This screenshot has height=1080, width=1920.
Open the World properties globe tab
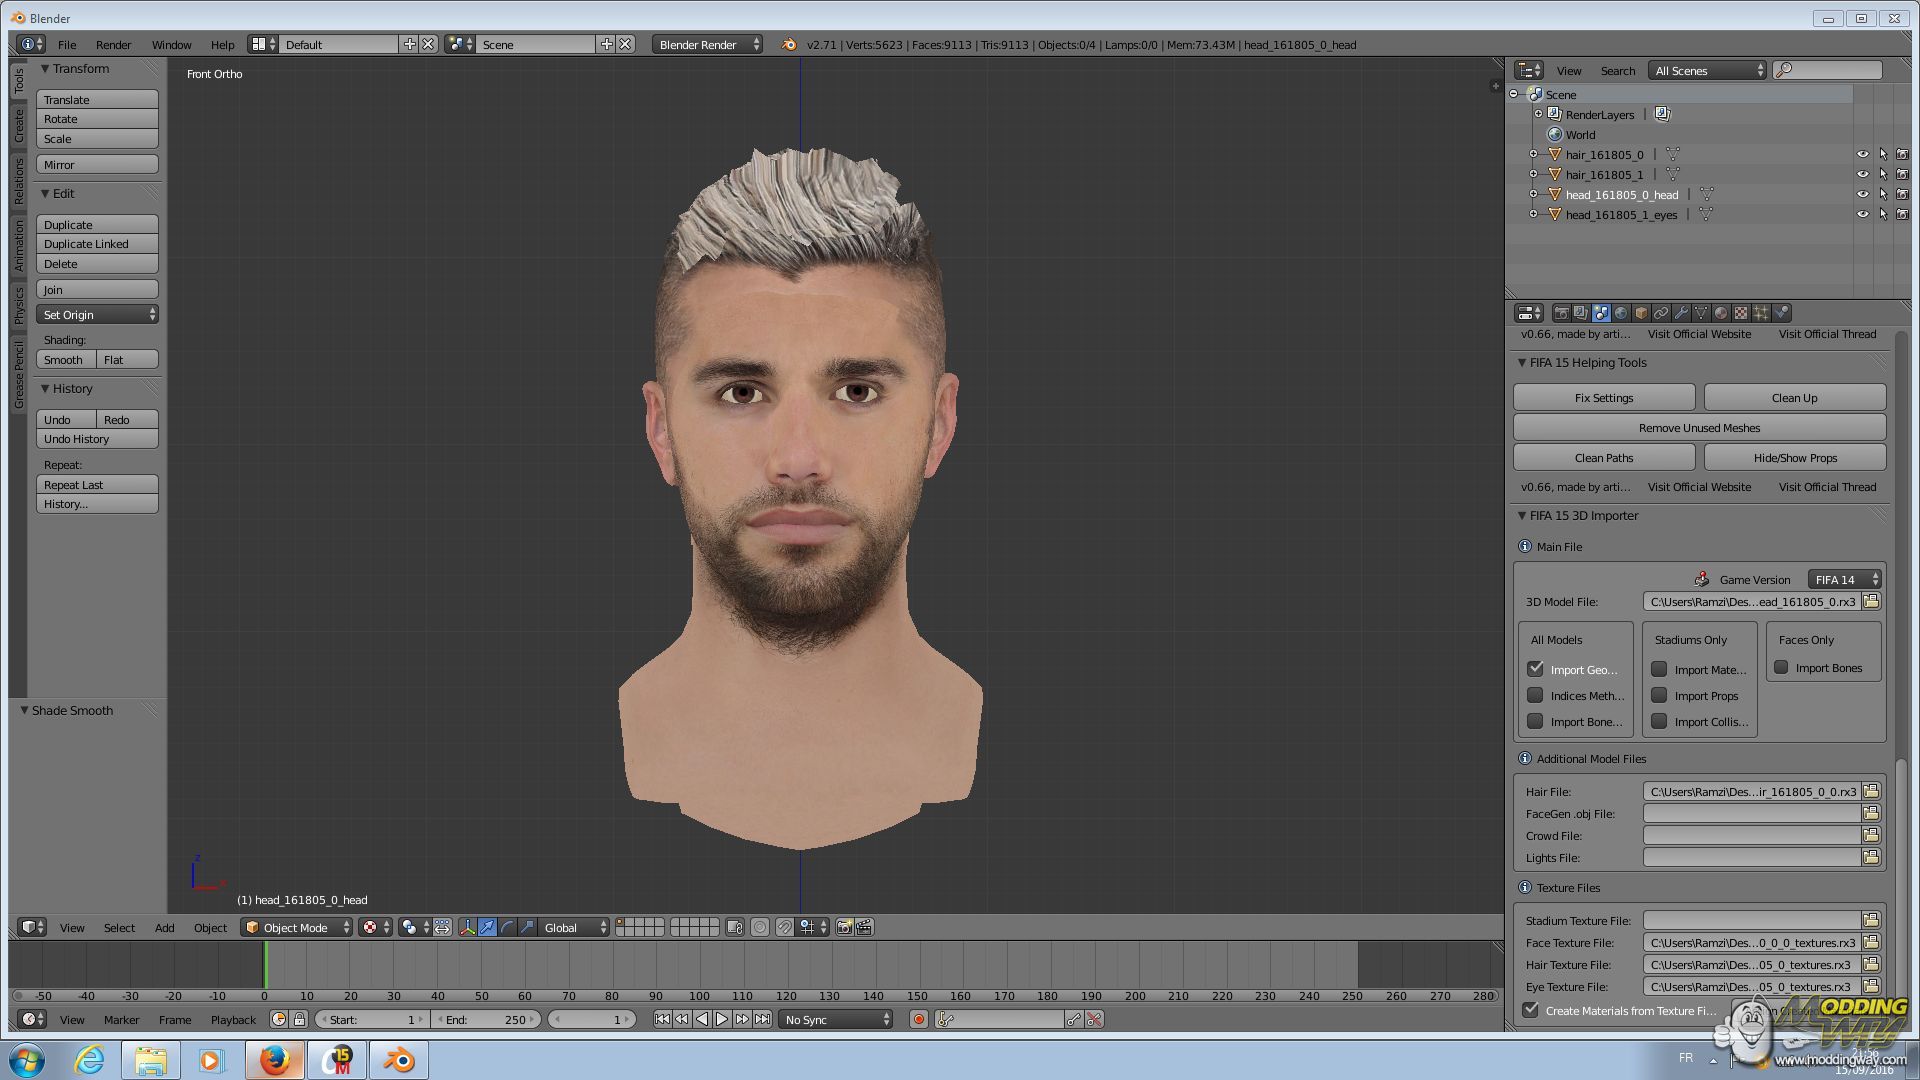pos(1621,313)
